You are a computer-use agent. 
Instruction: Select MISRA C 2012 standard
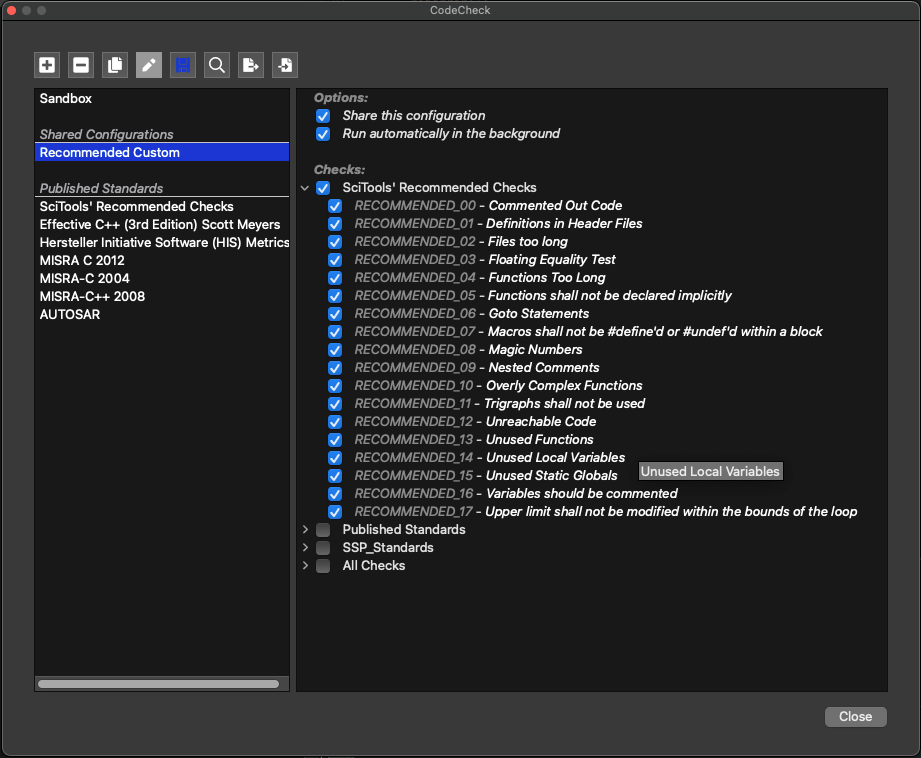162,260
